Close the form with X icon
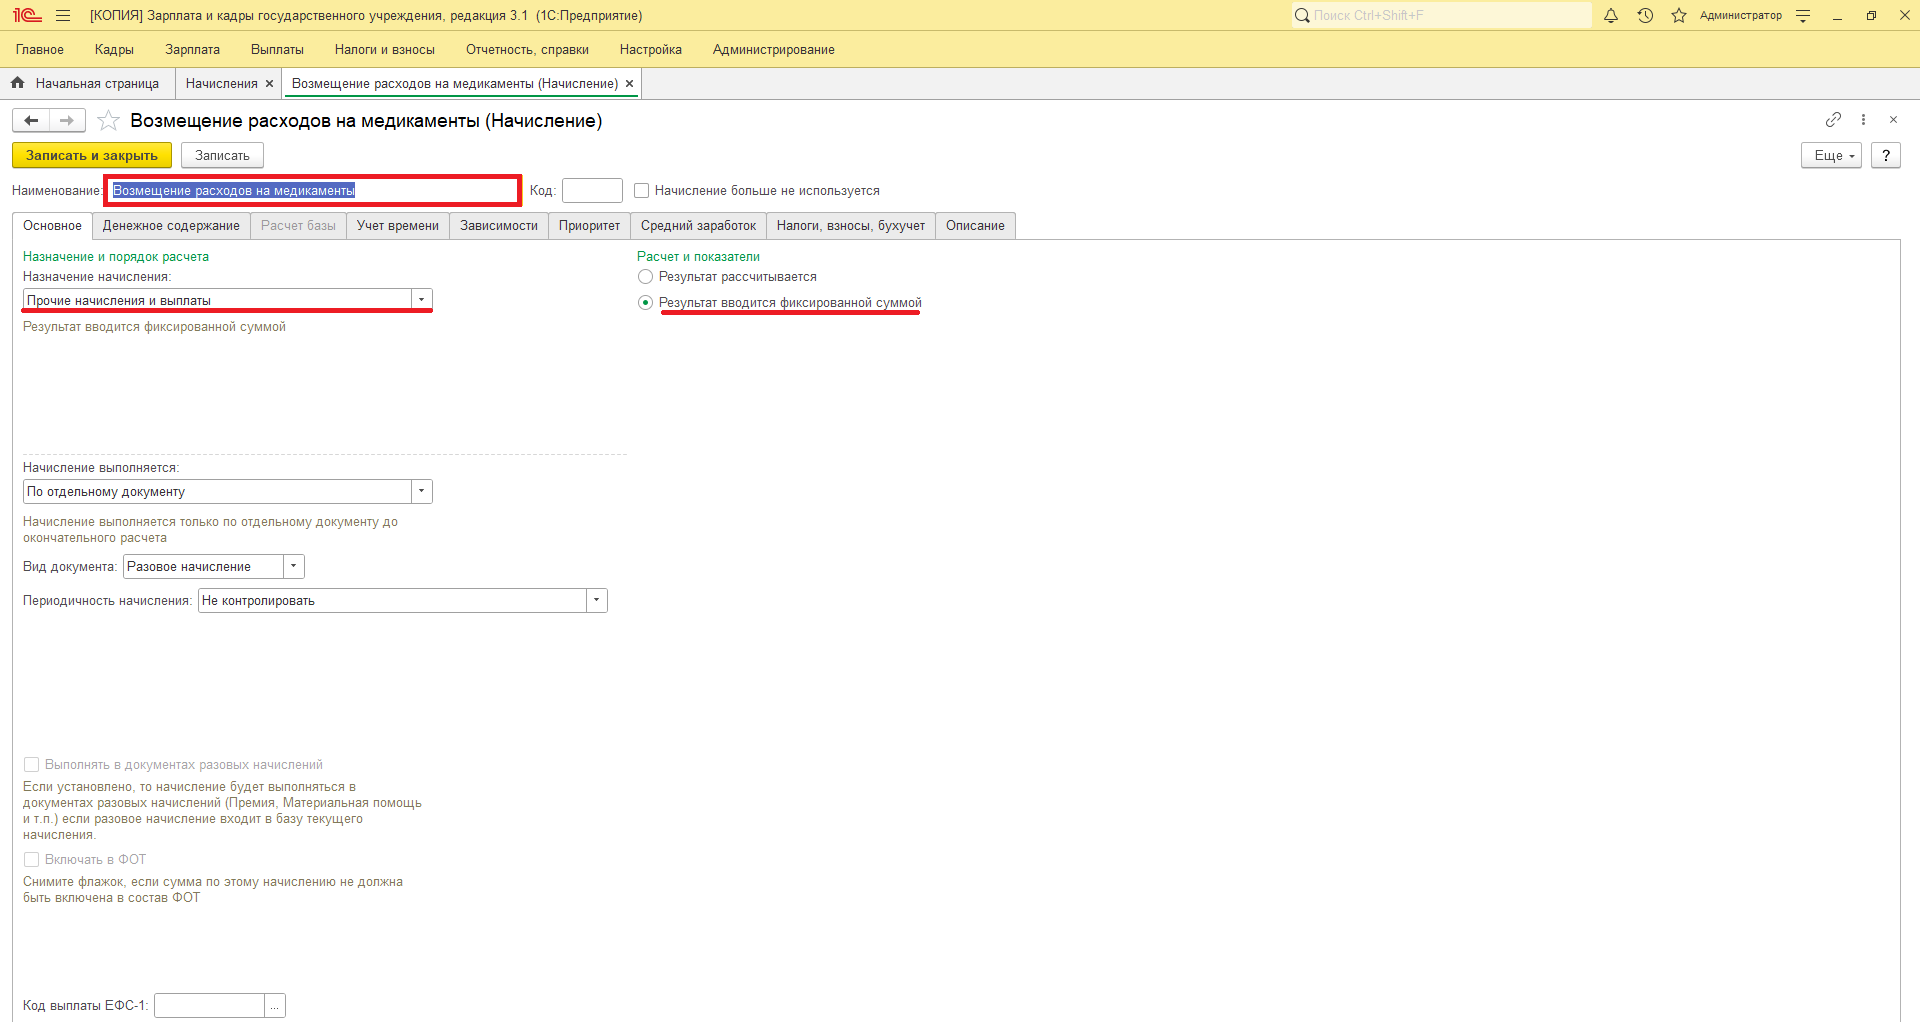This screenshot has width=1920, height=1022. click(1893, 120)
